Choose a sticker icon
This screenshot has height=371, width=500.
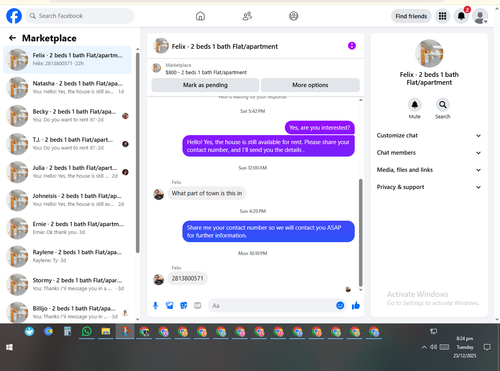[x=184, y=305]
